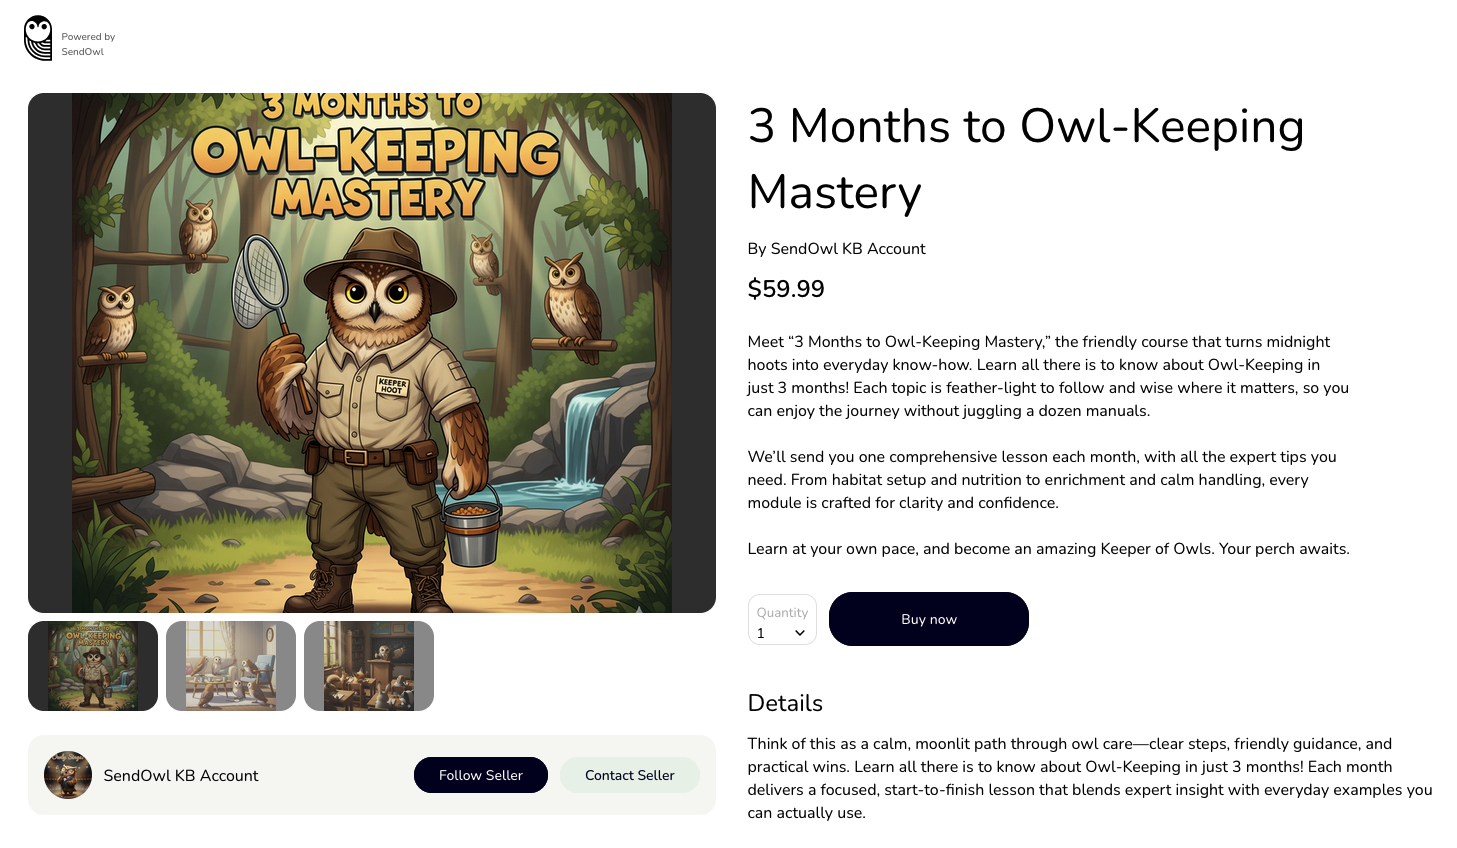Click SendOwl KB Account name in seller card
The height and width of the screenshot is (848, 1457).
tap(181, 775)
